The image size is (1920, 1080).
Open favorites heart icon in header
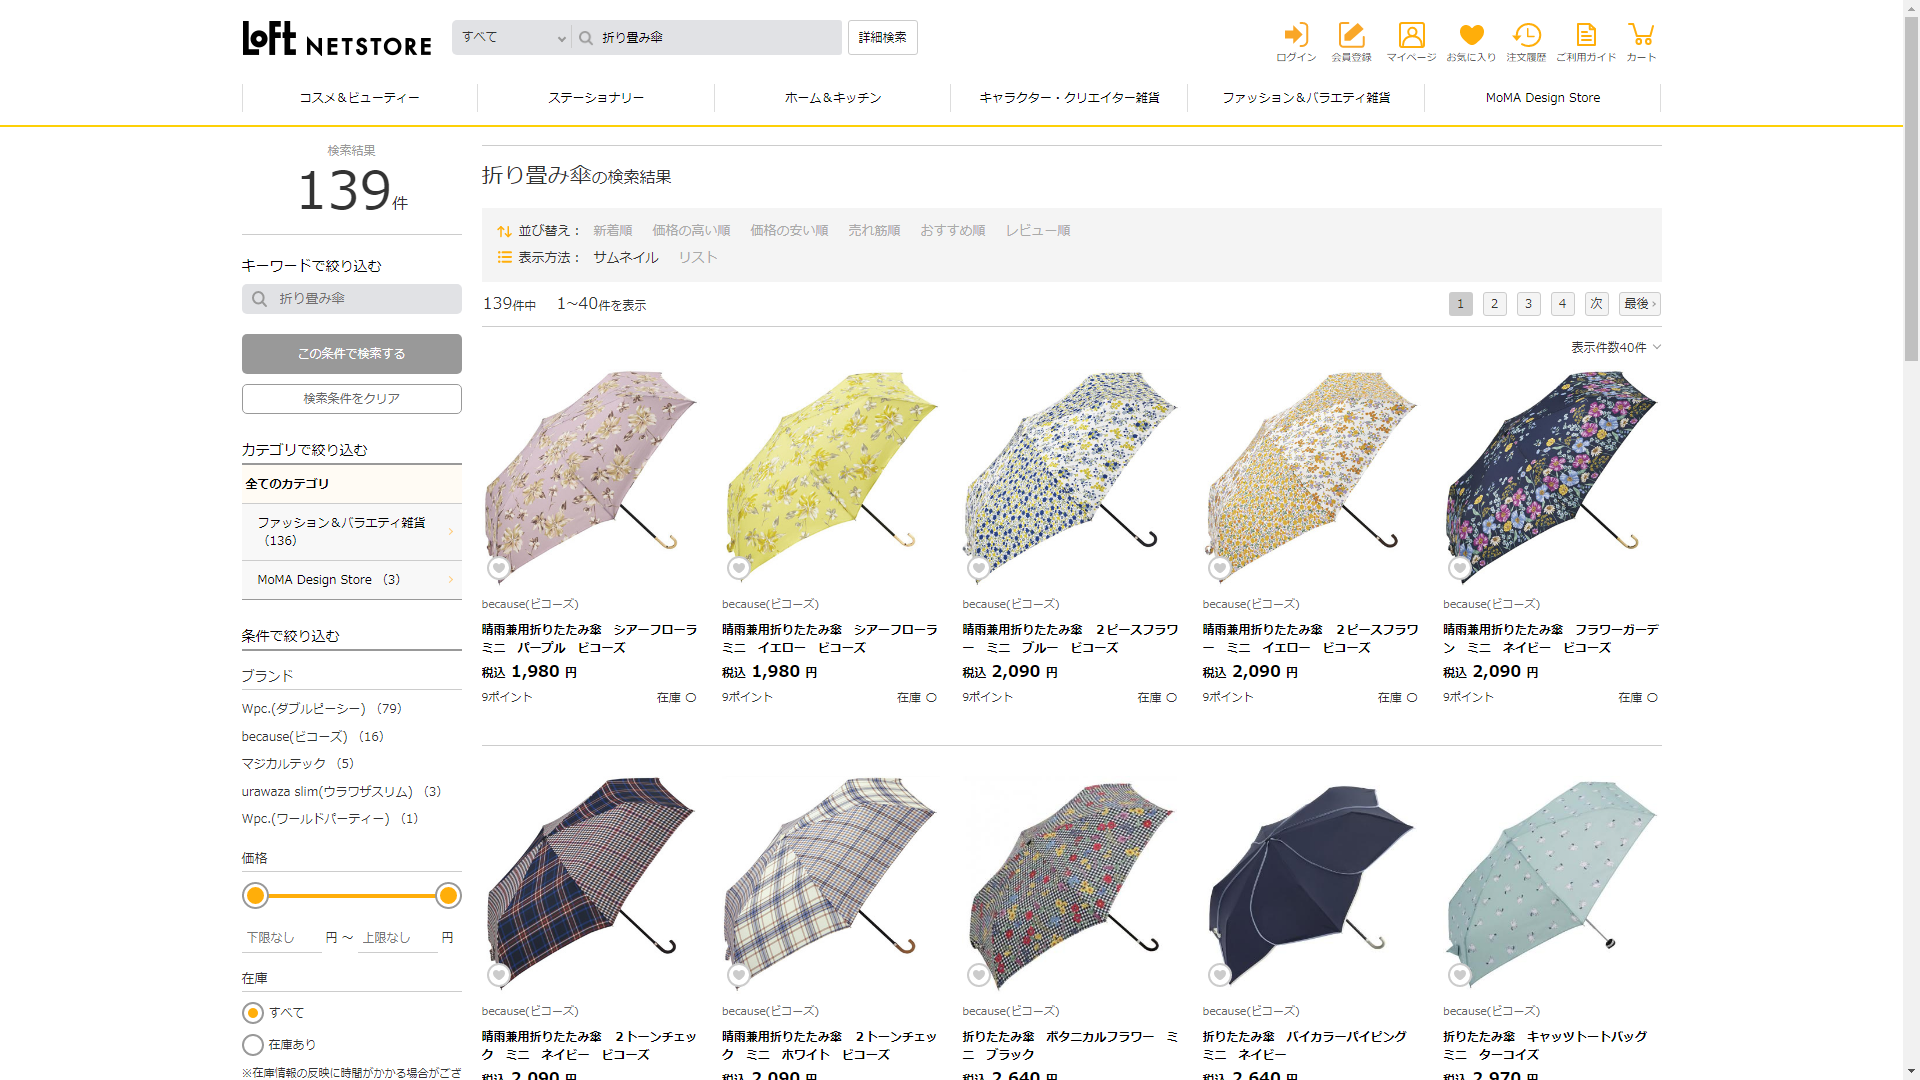point(1471,36)
